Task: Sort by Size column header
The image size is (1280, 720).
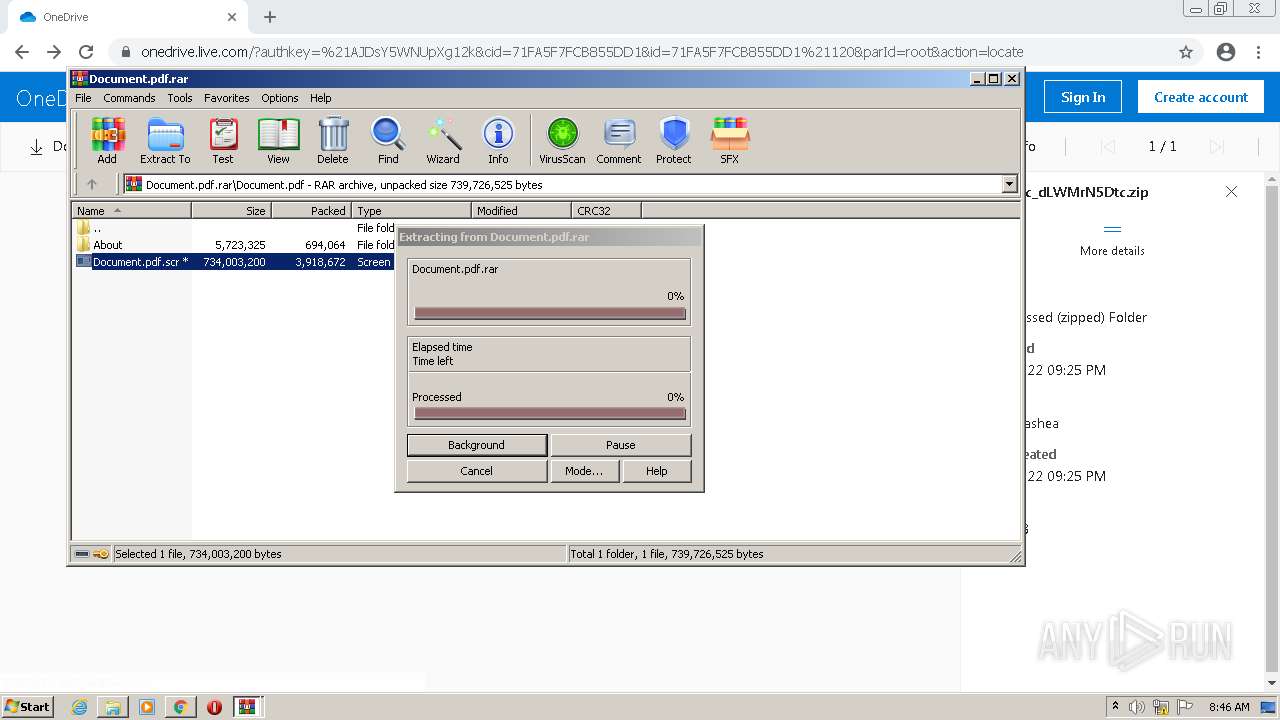Action: tap(231, 211)
